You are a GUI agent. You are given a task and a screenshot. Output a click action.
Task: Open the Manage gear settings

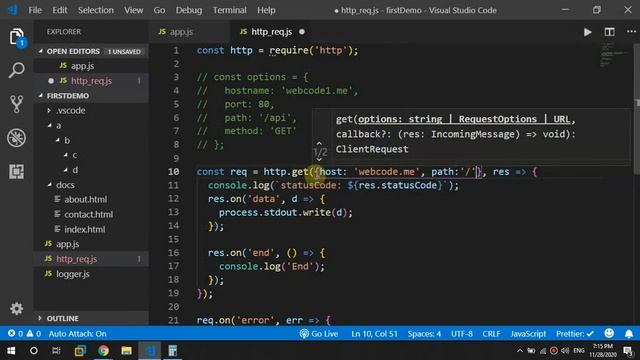click(16, 309)
